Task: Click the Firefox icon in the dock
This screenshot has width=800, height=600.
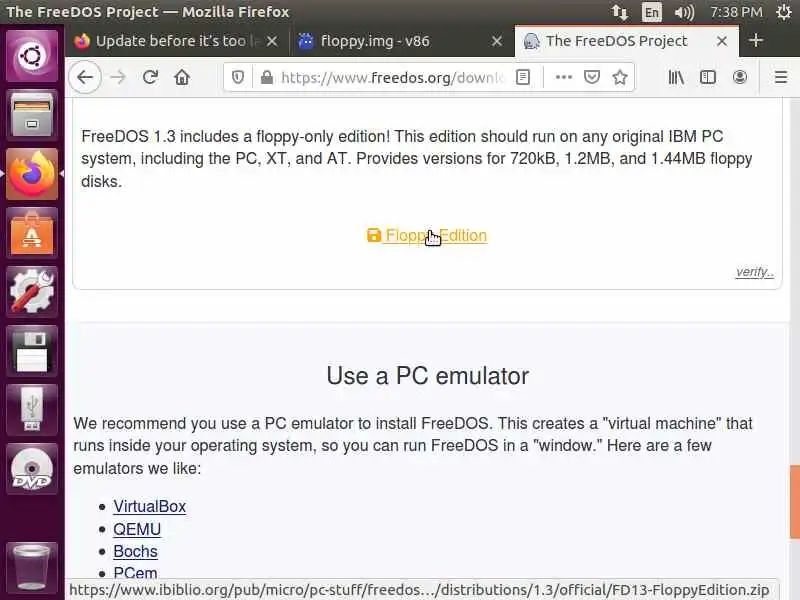Action: (x=32, y=174)
